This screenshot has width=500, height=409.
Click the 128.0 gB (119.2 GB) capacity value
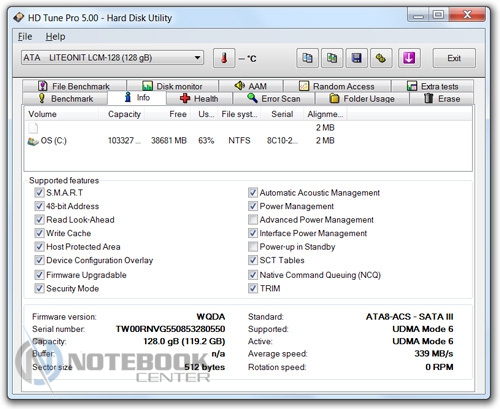coord(184,342)
